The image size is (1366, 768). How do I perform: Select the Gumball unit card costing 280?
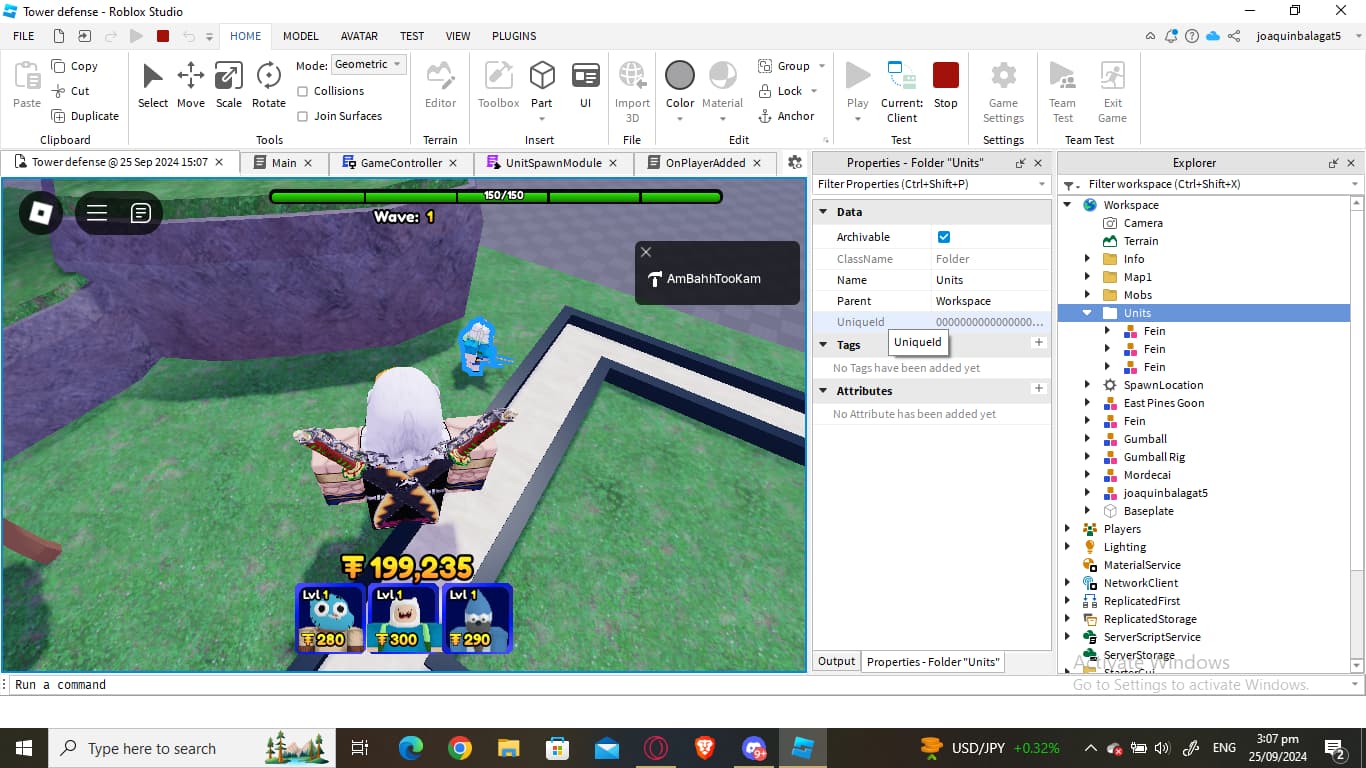pos(330,618)
